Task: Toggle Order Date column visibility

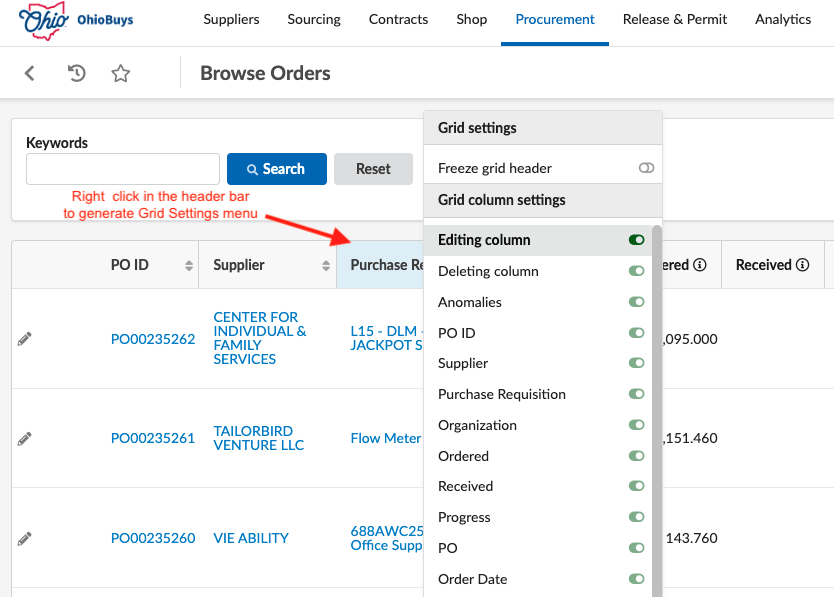Action: tap(636, 578)
